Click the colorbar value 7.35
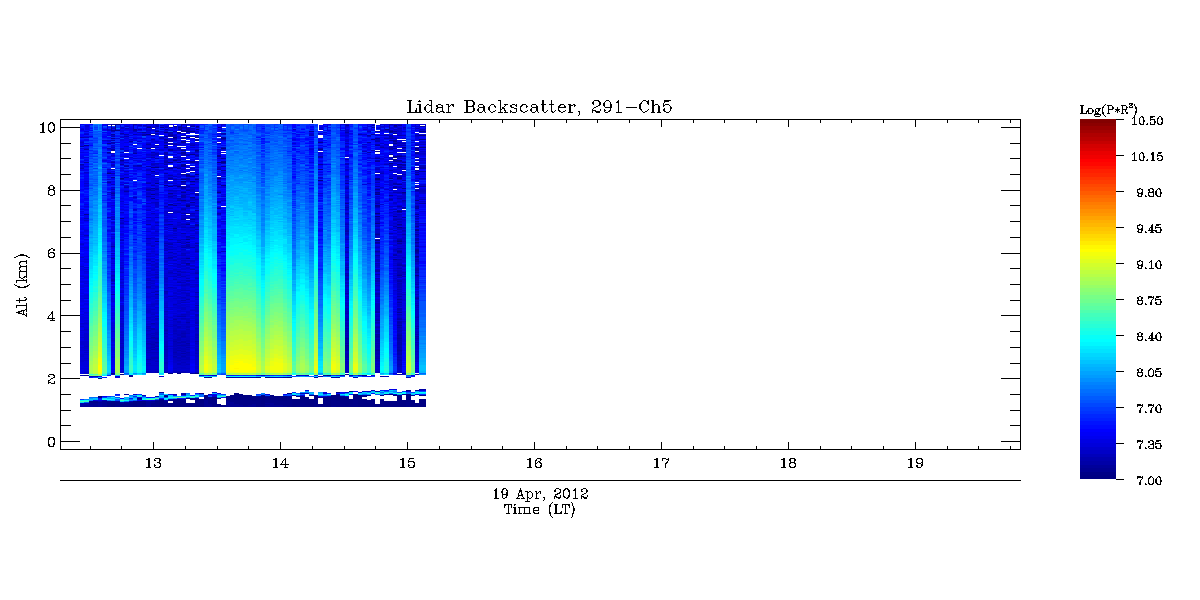This screenshot has width=1200, height=600. [1149, 445]
